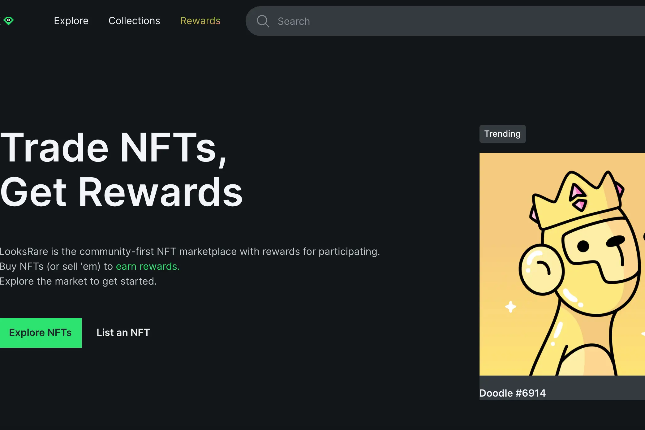Screen dimensions: 645x430
Task: Open the Doodle #6914 artwork thumbnail
Action: pyautogui.click(x=562, y=264)
